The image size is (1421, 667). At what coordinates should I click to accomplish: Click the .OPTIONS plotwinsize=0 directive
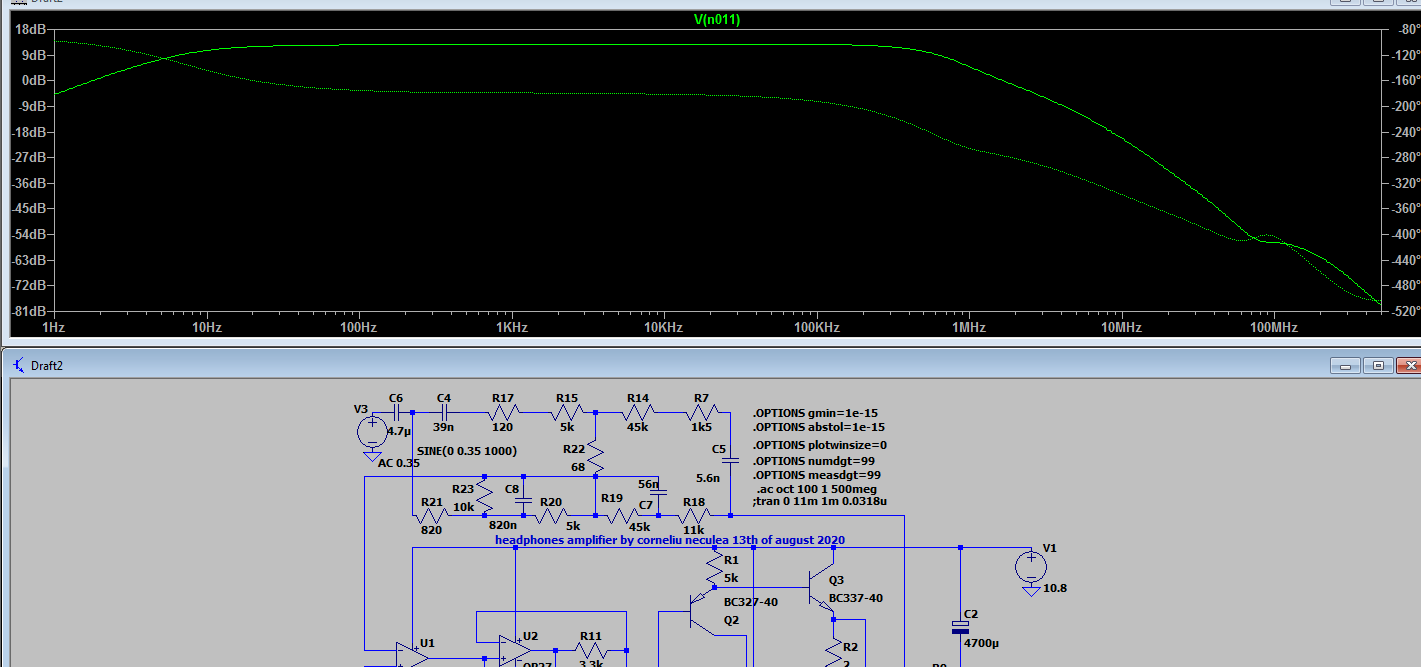click(x=820, y=445)
